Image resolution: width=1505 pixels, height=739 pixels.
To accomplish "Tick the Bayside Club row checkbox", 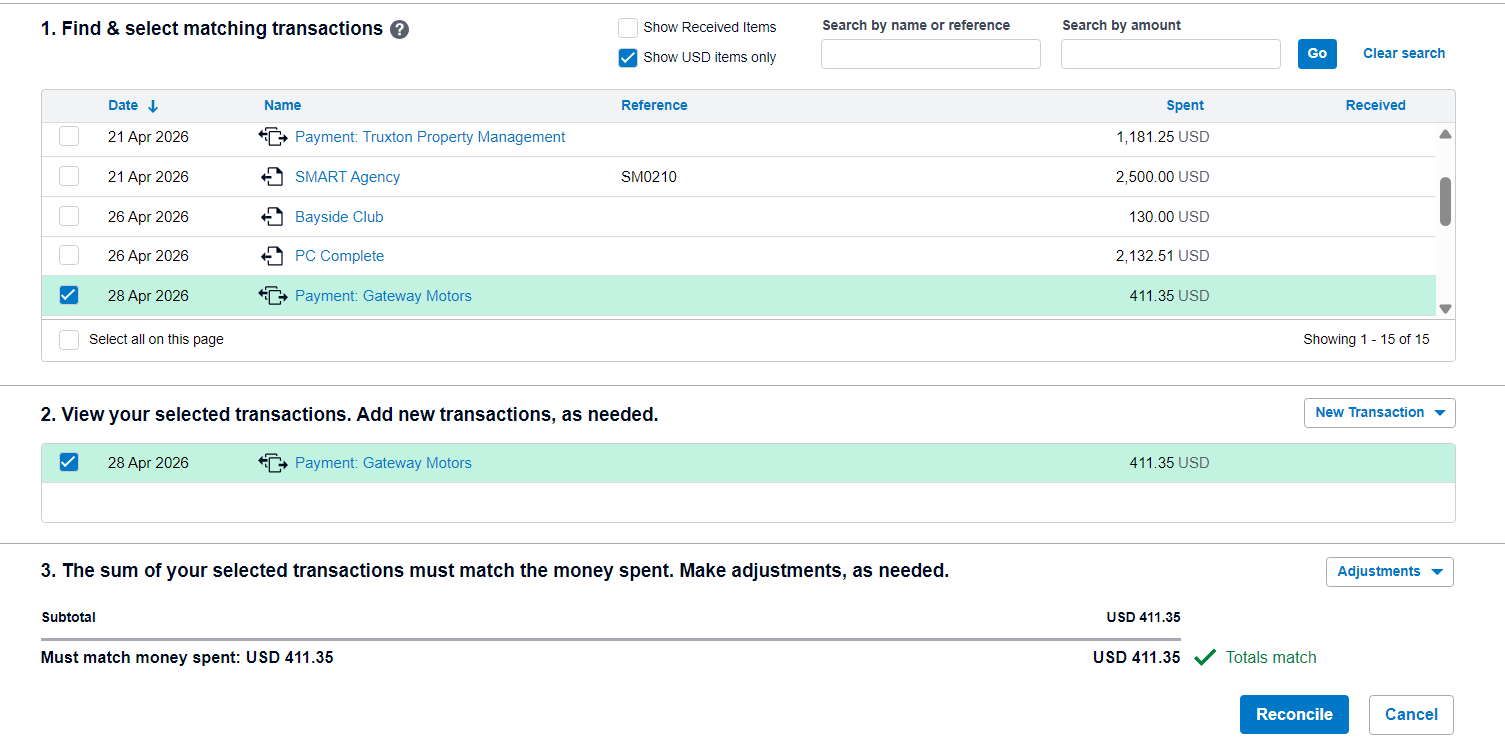I will [x=69, y=216].
